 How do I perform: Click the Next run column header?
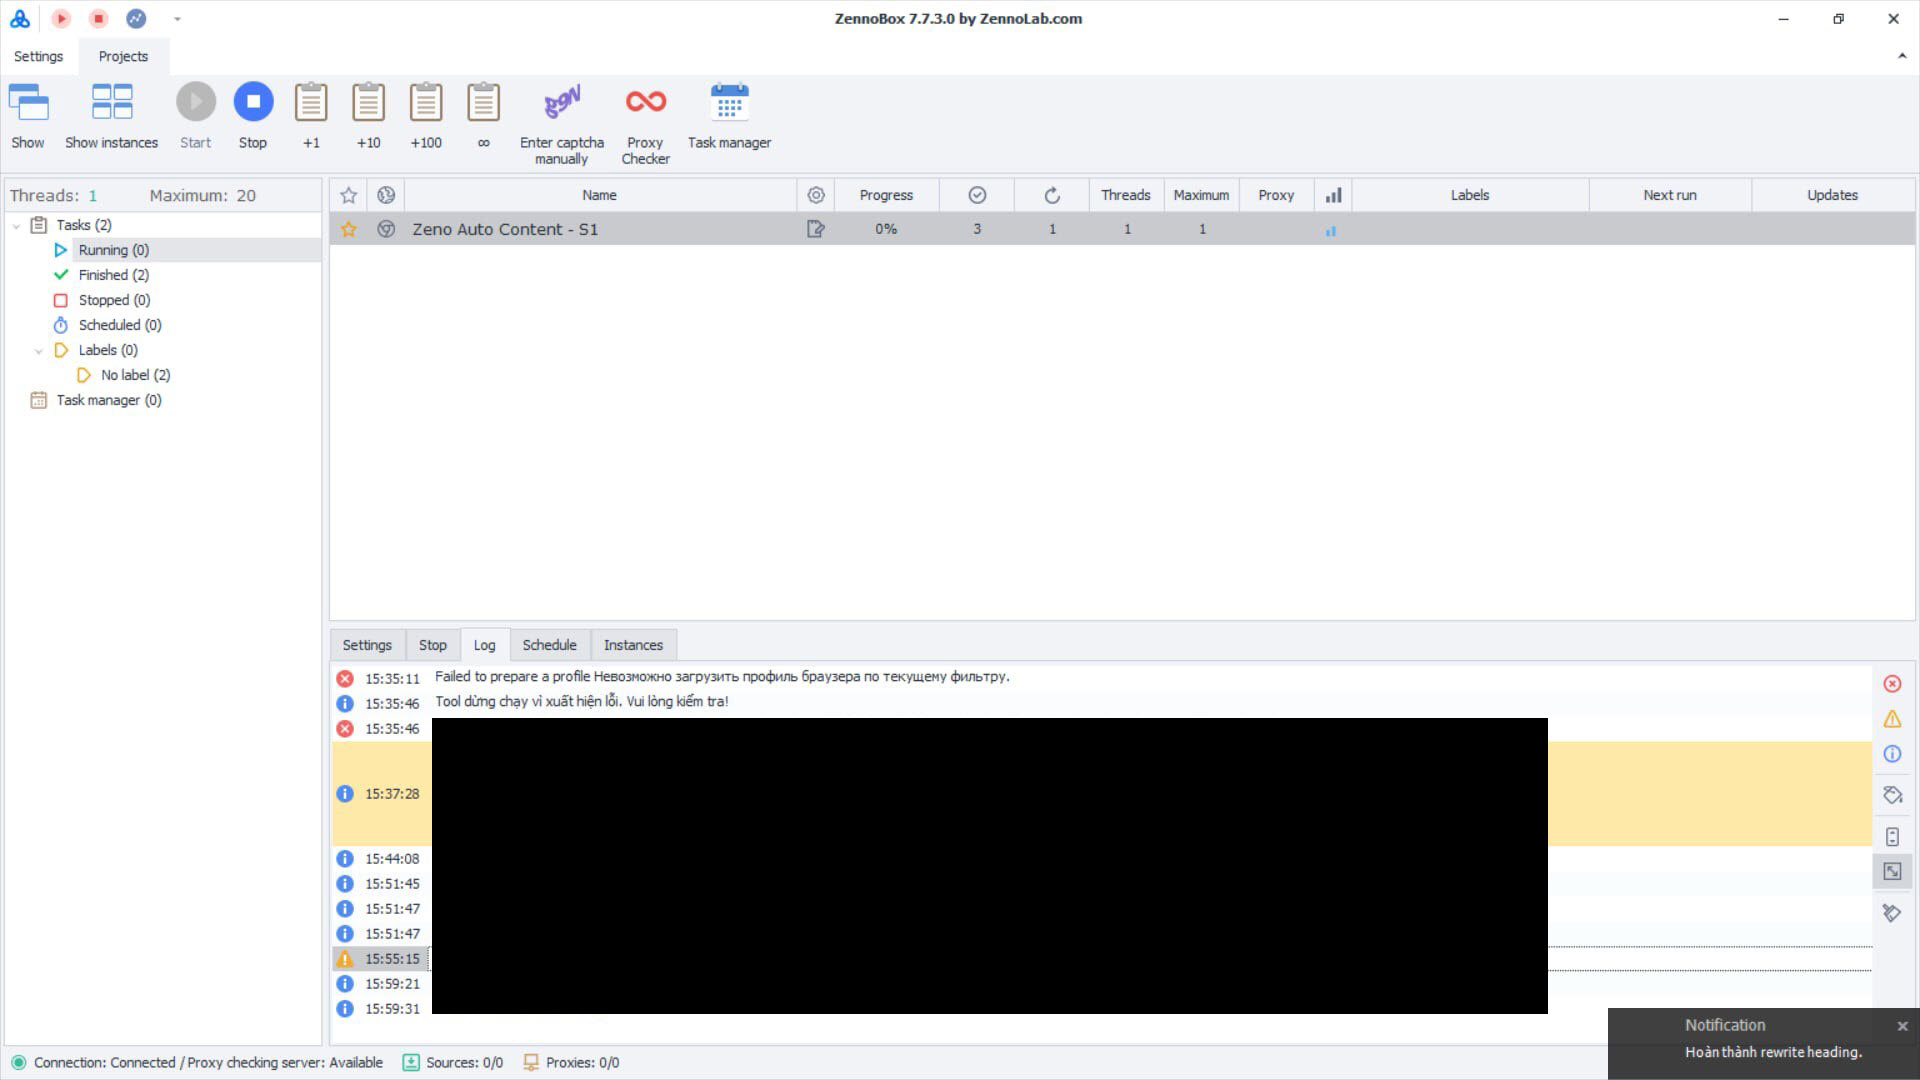point(1670,195)
